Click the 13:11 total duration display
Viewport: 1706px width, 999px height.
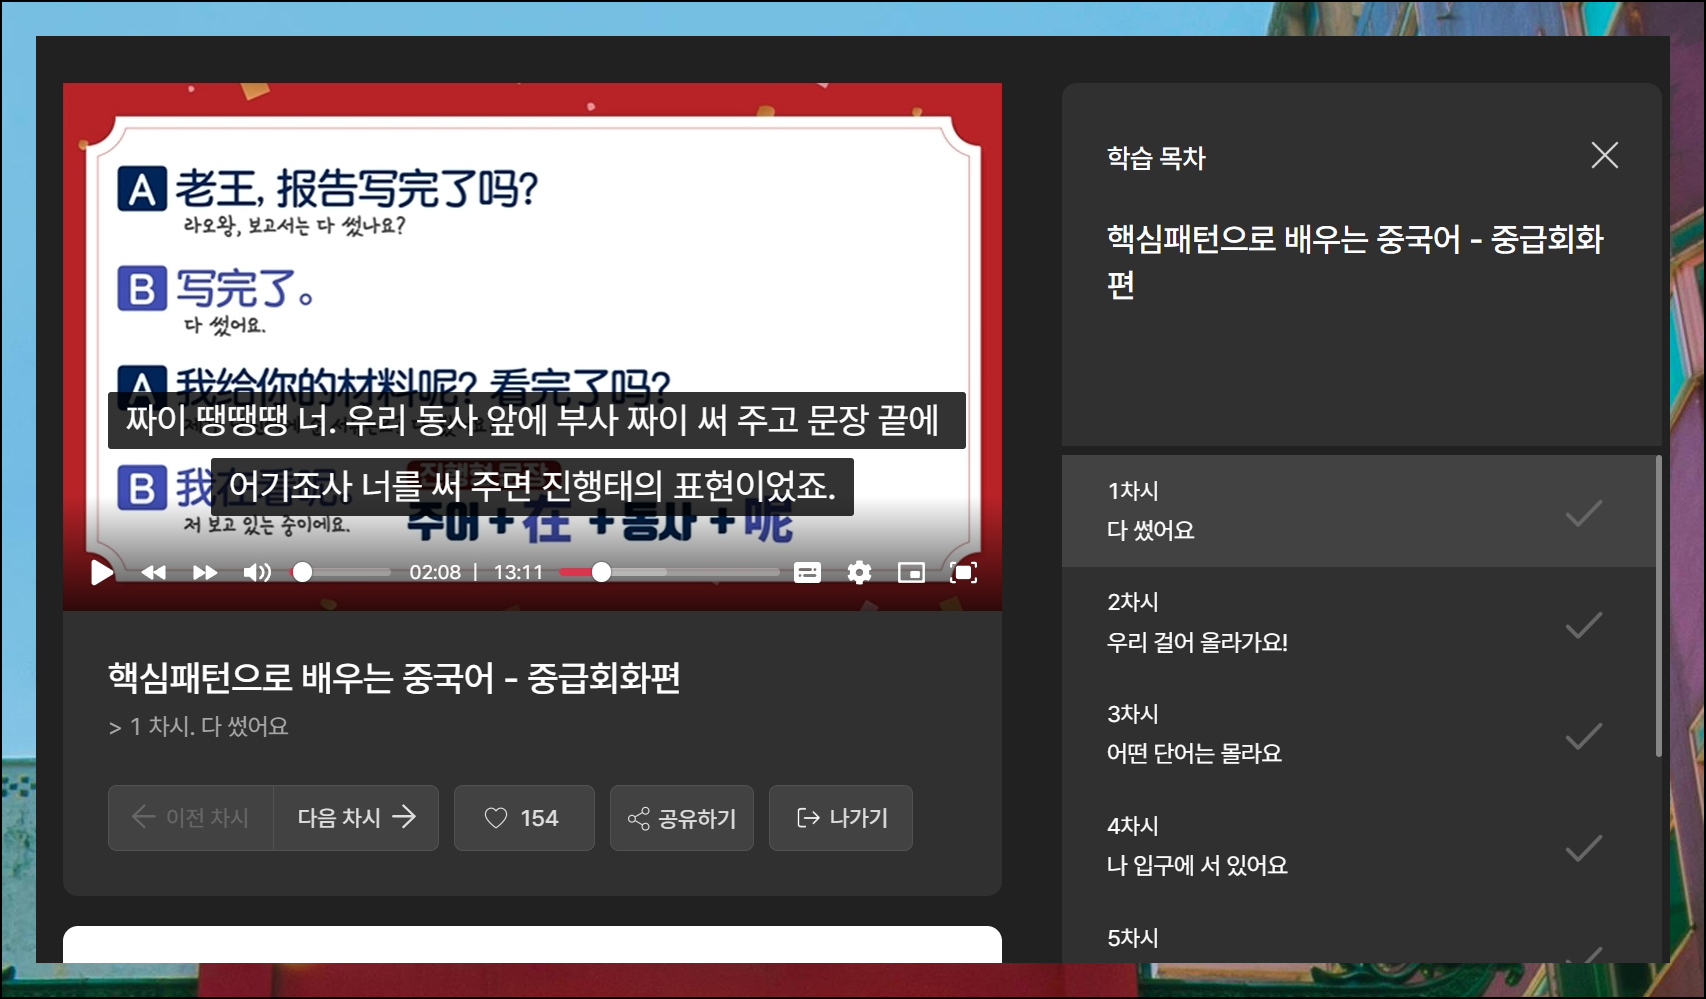518,573
